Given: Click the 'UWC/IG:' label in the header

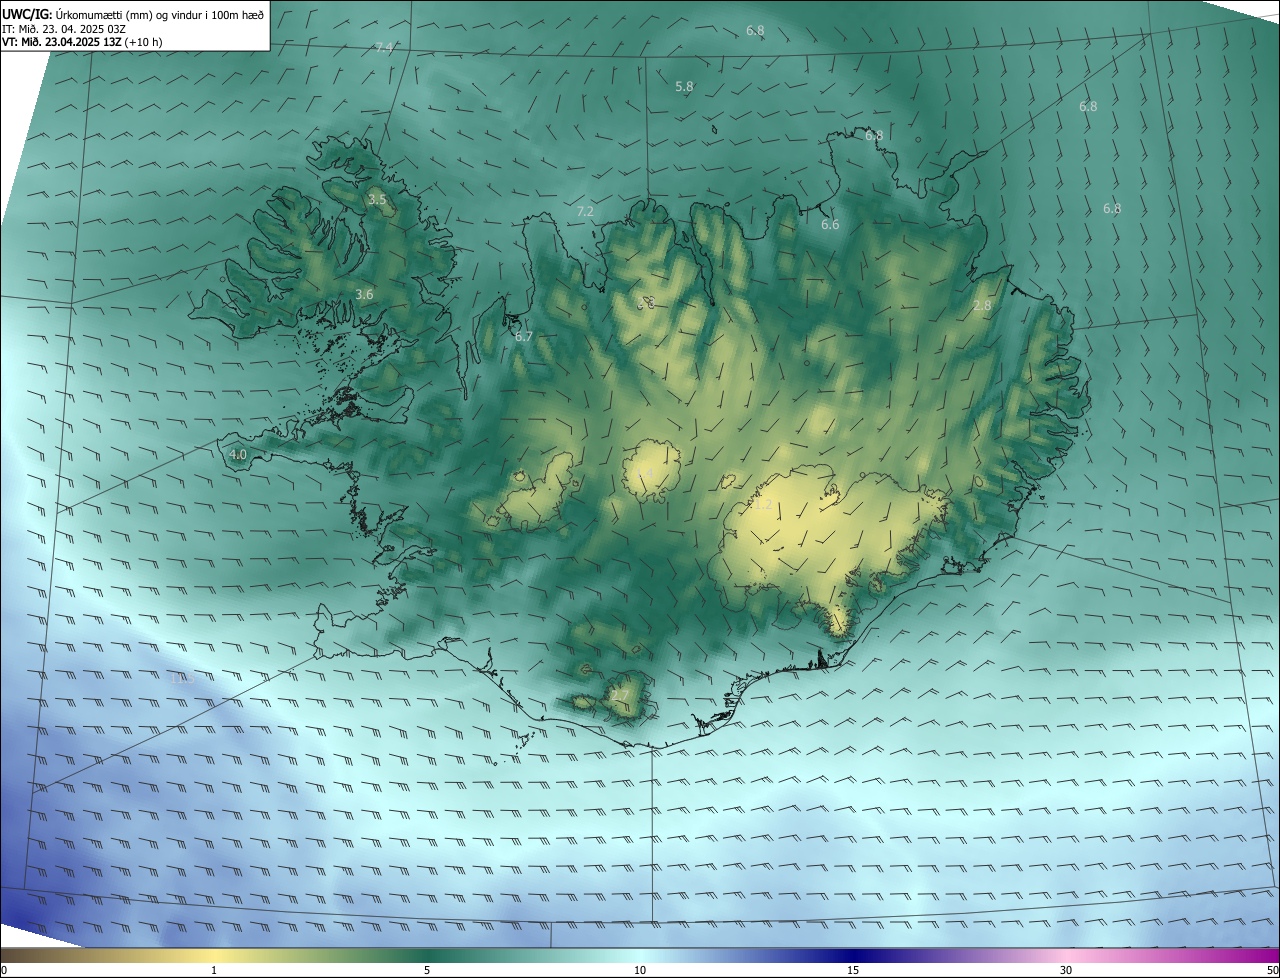Looking at the screenshot, I should click(x=27, y=13).
